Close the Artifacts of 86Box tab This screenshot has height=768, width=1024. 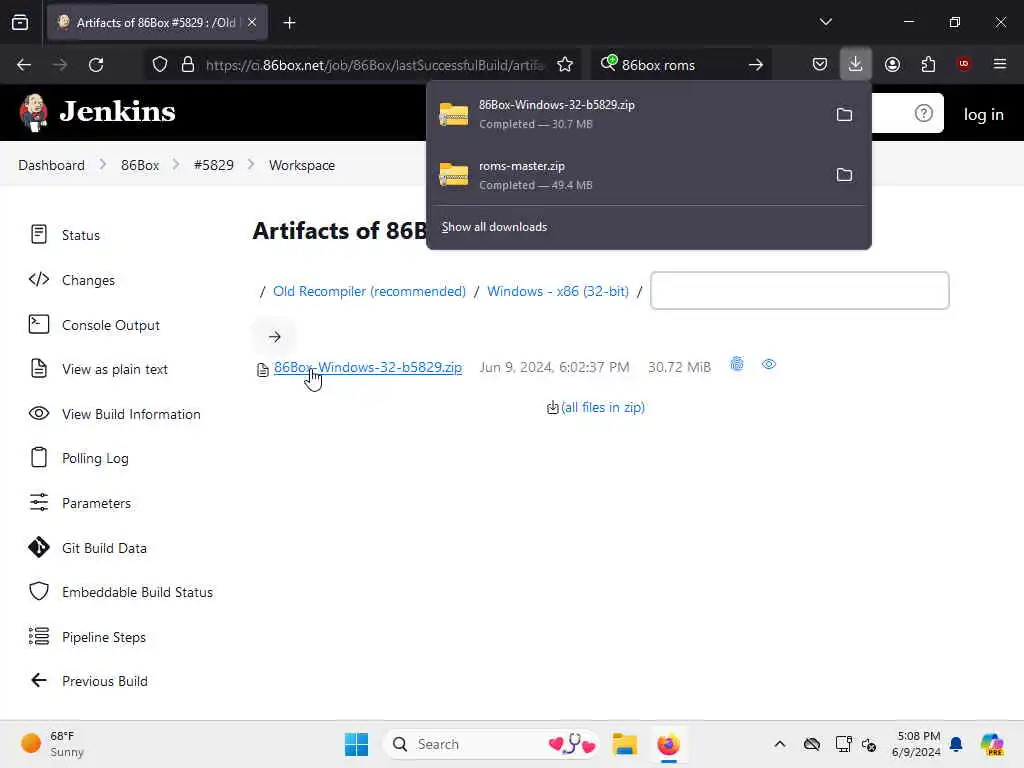coord(252,23)
